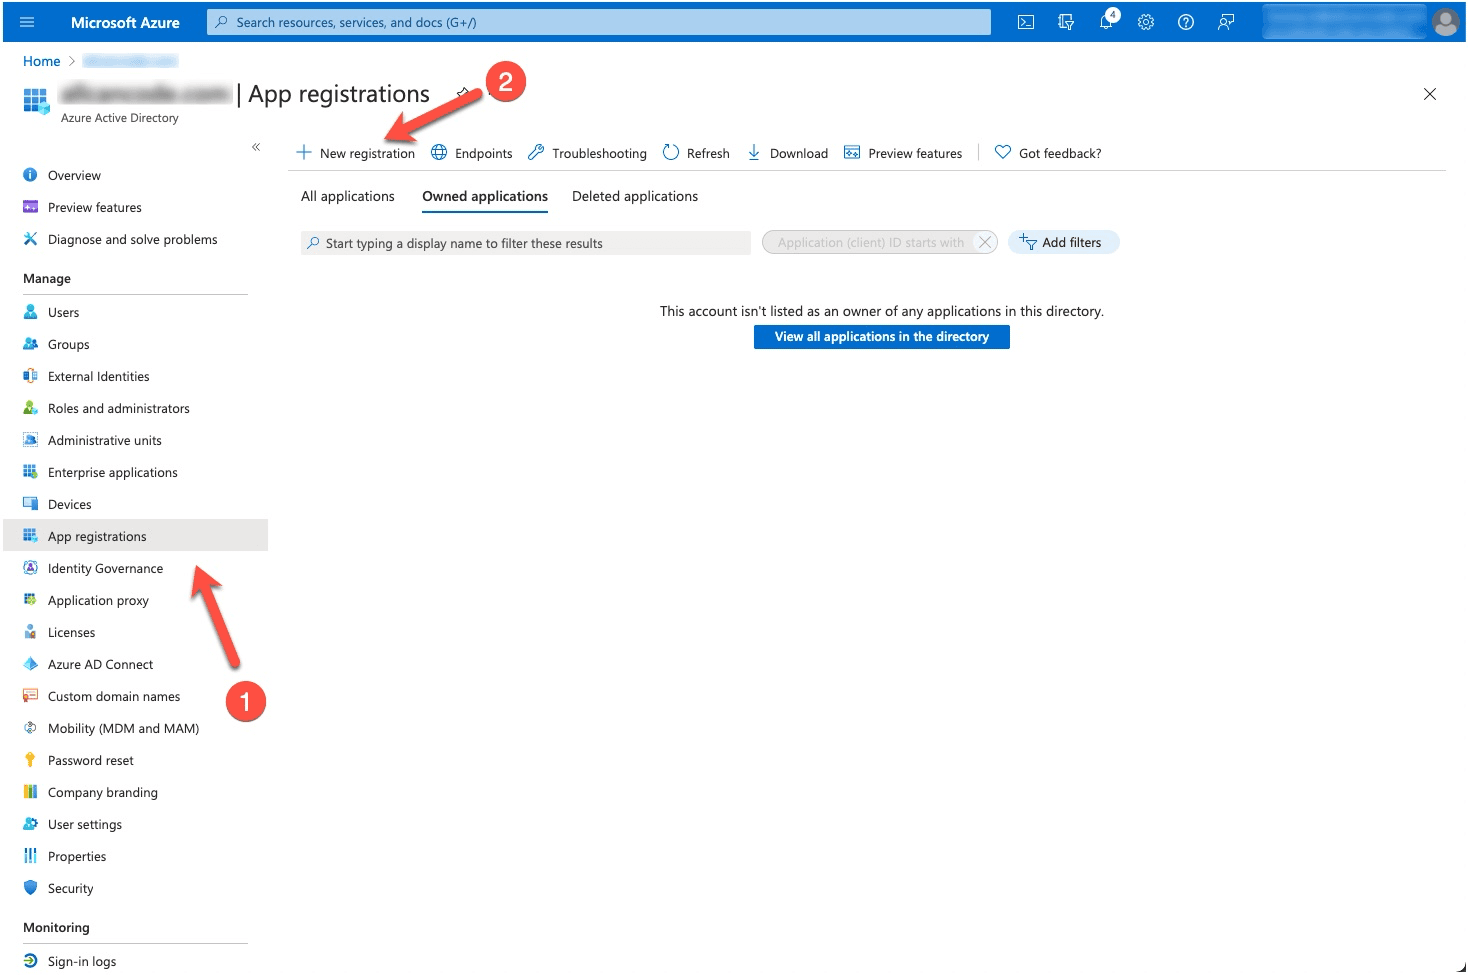Viewport: 1468px width, 975px height.
Task: Open portal settings gear
Action: point(1146,22)
